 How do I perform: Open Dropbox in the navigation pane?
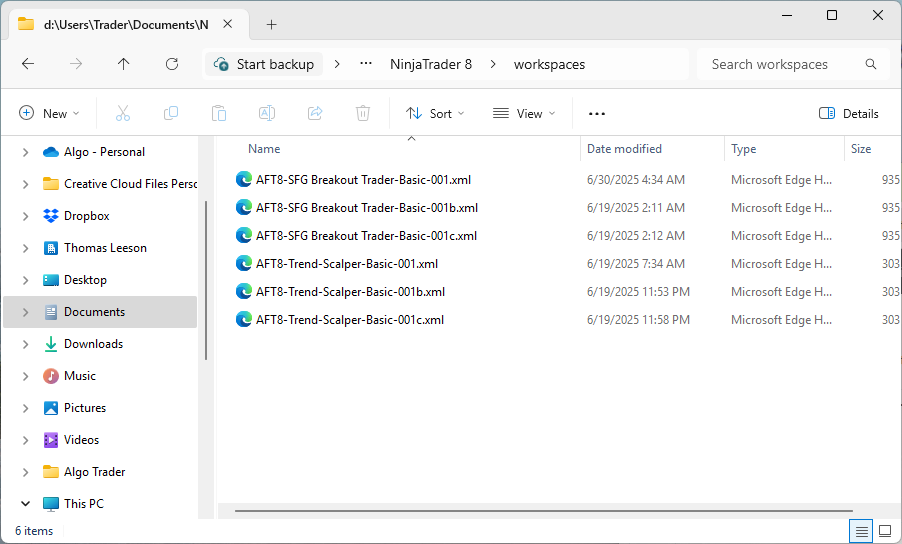[86, 216]
